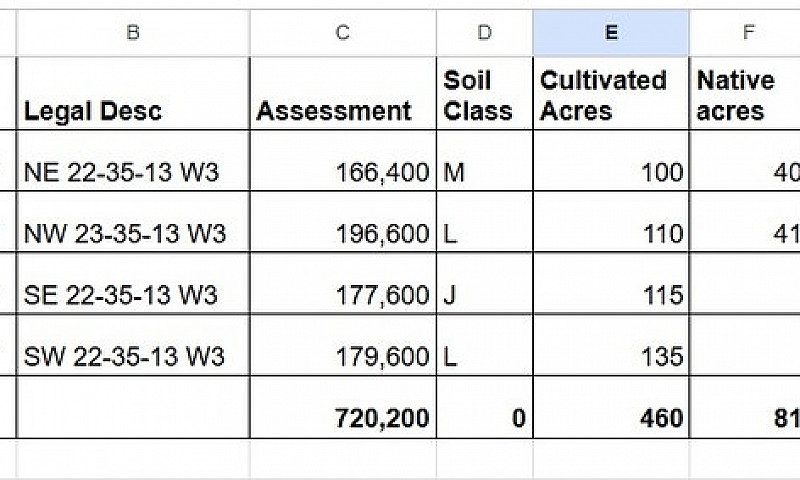Image resolution: width=800 pixels, height=480 pixels.
Task: Select soil class 'L' in SW 22-35-13 row
Action: point(485,345)
